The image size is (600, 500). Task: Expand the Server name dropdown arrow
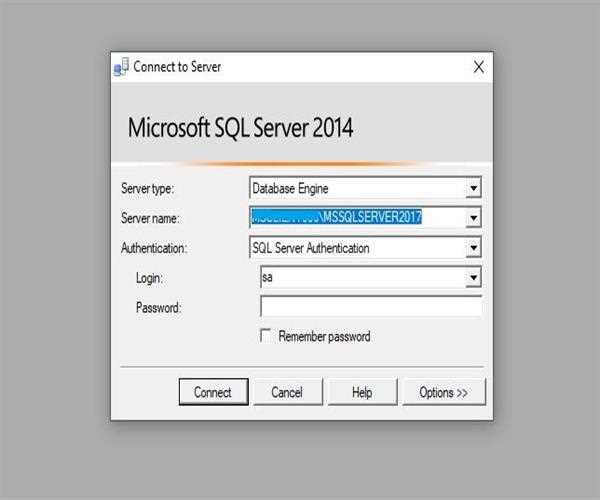(x=473, y=217)
